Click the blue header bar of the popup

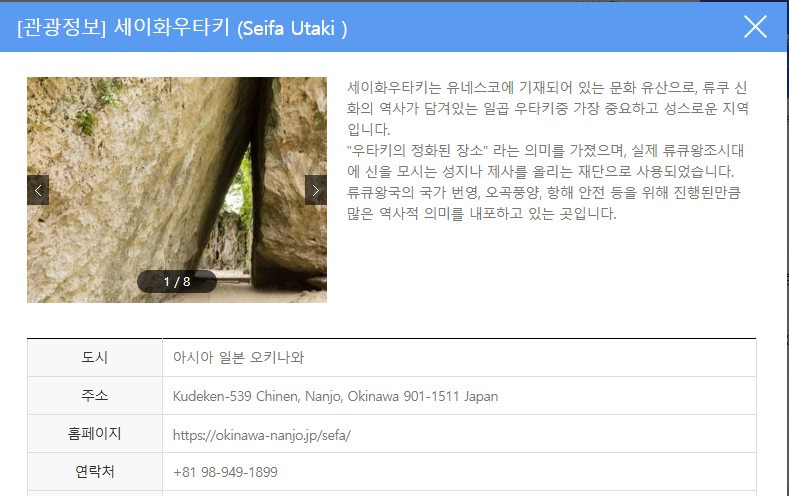pyautogui.click(x=392, y=27)
